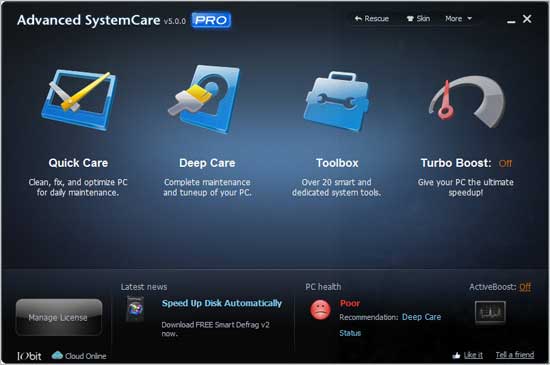Image resolution: width=550 pixels, height=365 pixels.
Task: Click 'Over 20 smart and dedicated' description
Action: [336, 187]
